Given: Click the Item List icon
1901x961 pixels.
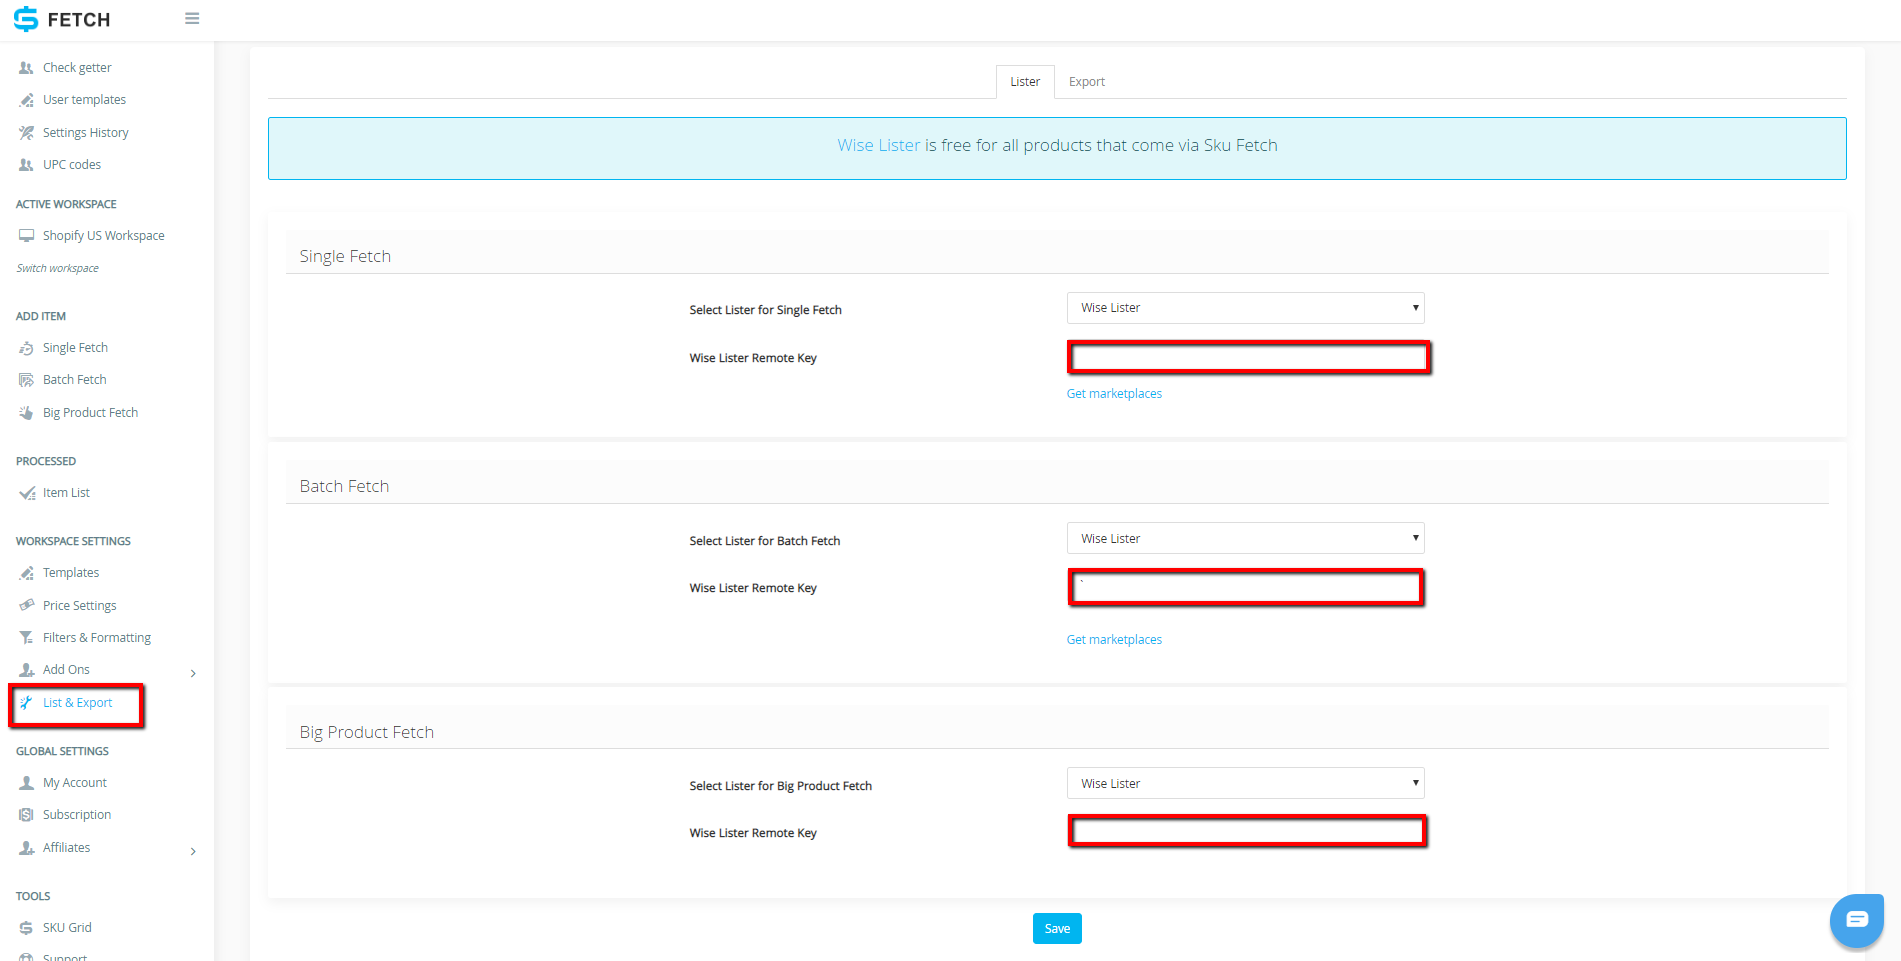Looking at the screenshot, I should pos(27,493).
